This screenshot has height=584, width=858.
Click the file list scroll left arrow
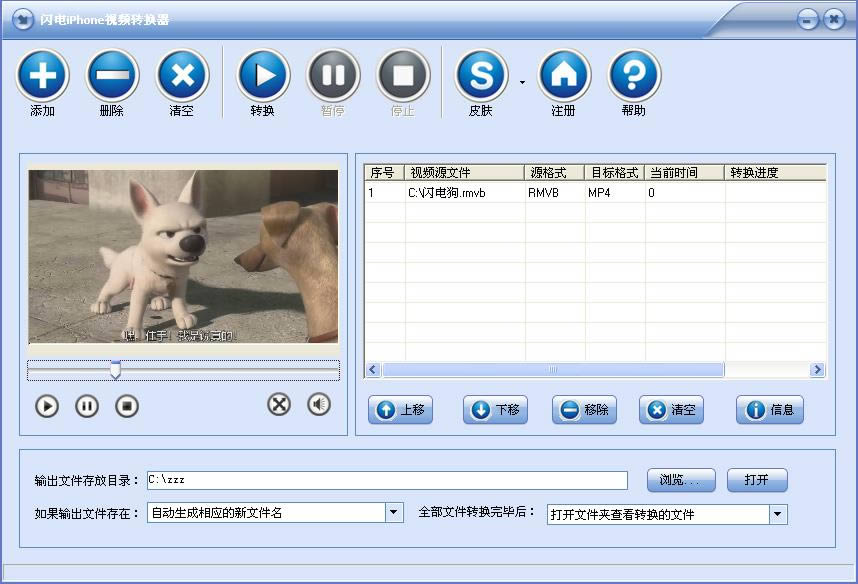click(x=373, y=369)
